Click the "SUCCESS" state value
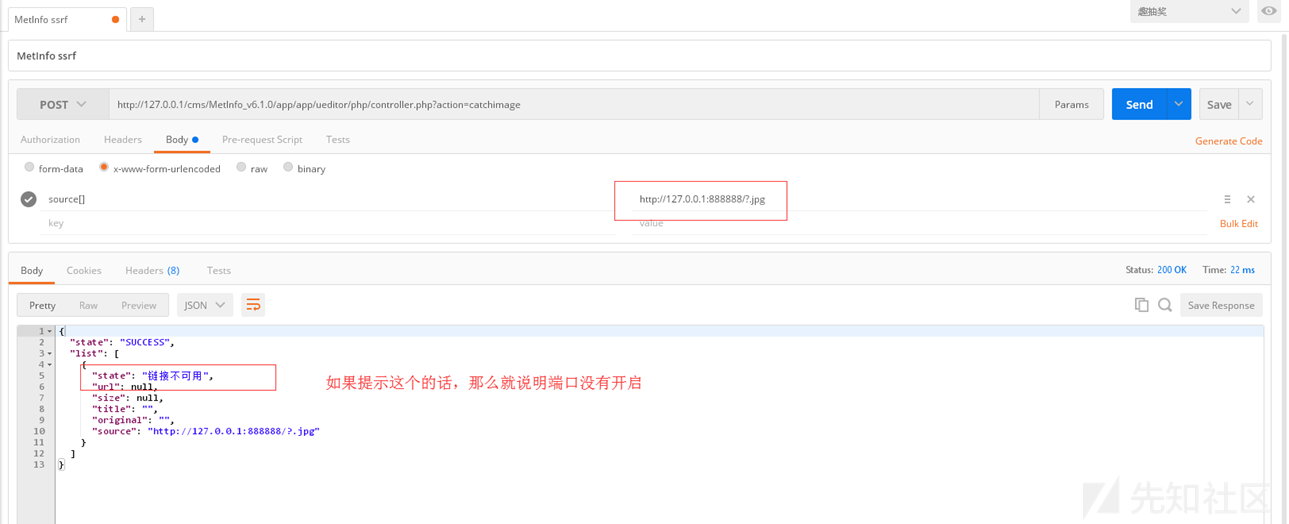 click(146, 342)
